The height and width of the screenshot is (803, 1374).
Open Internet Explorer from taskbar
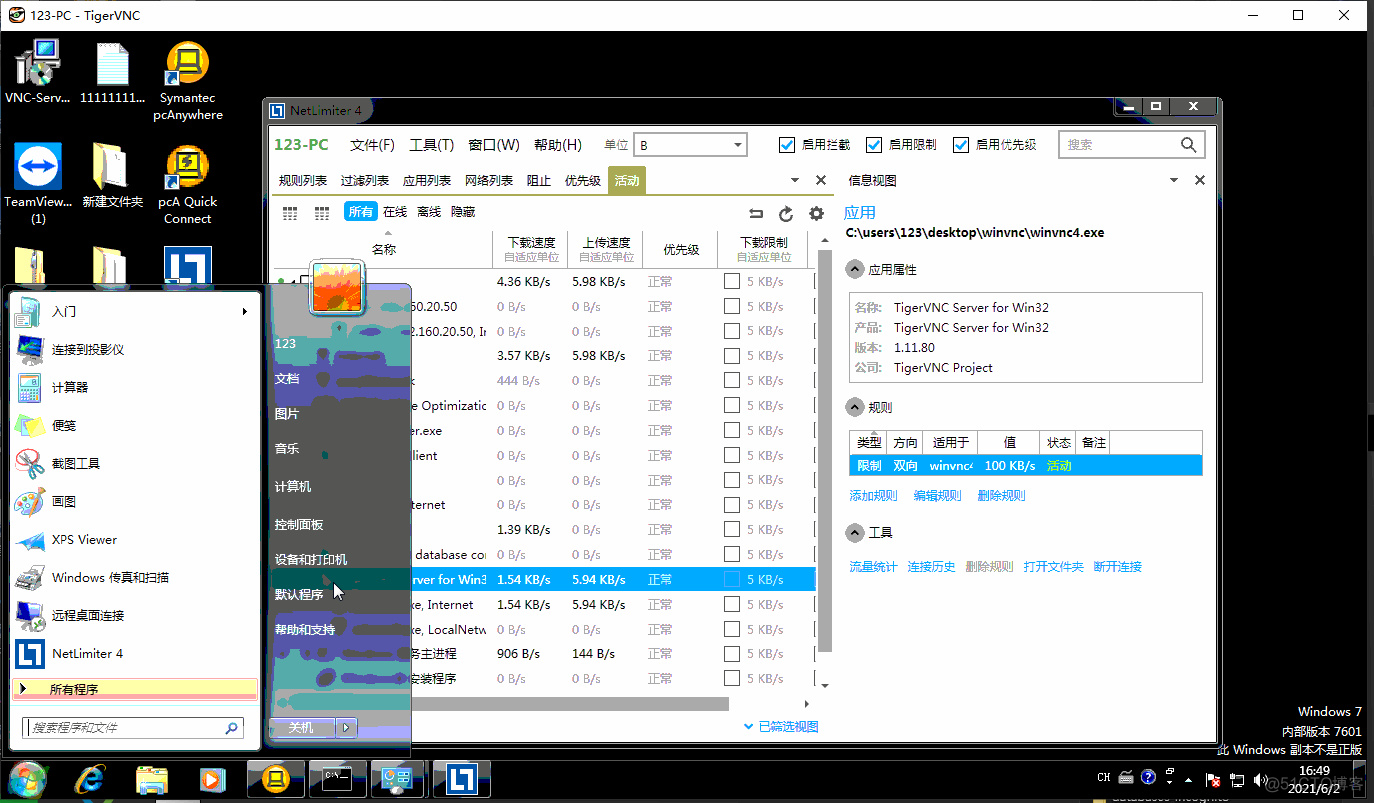[x=90, y=778]
